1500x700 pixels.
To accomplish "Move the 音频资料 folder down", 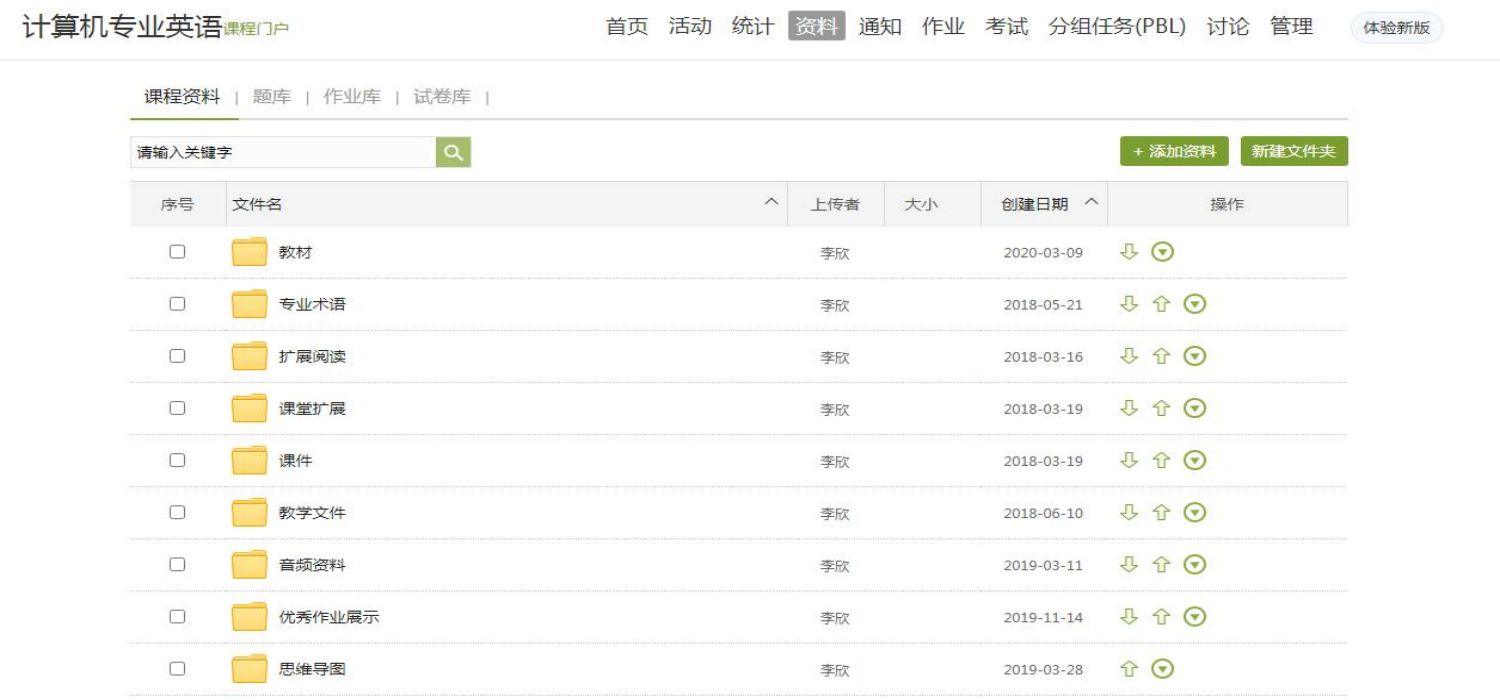I will coord(1129,565).
